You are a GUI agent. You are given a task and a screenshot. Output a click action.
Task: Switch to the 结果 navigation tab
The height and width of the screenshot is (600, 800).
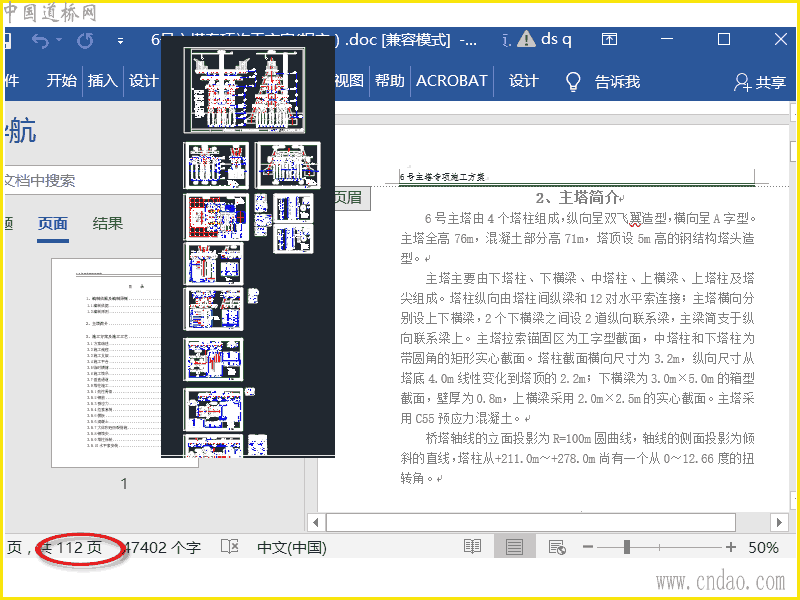pos(108,223)
